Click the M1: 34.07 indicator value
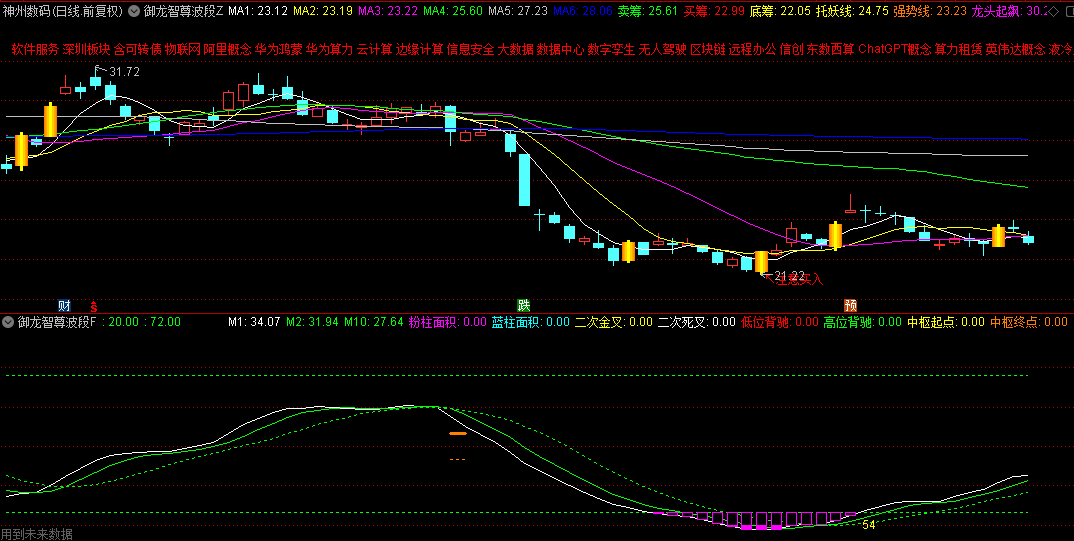The width and height of the screenshot is (1074, 541). pos(254,322)
